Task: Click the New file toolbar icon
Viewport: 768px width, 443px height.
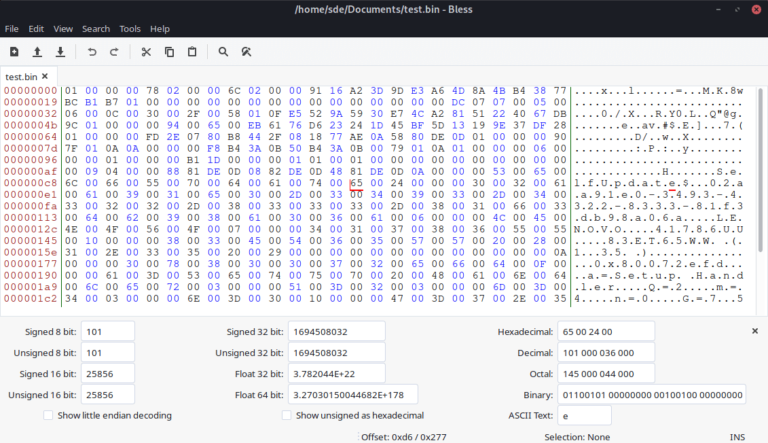Action: tap(14, 51)
